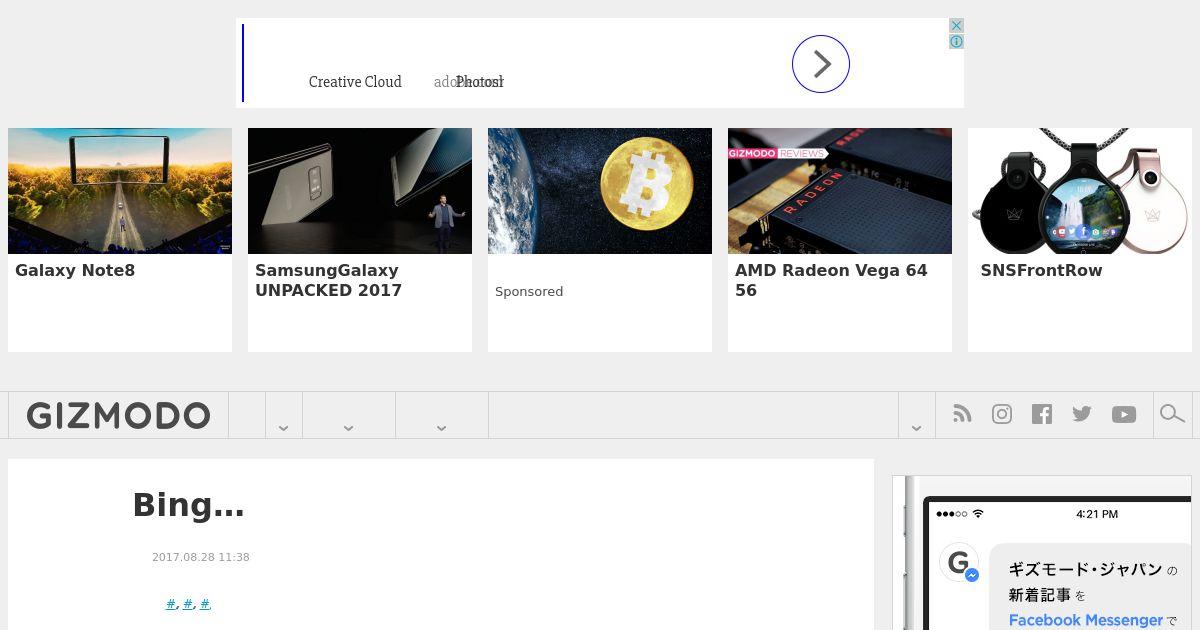
Task: Open the wearable camera pendants thumbnail
Action: coord(1080,191)
